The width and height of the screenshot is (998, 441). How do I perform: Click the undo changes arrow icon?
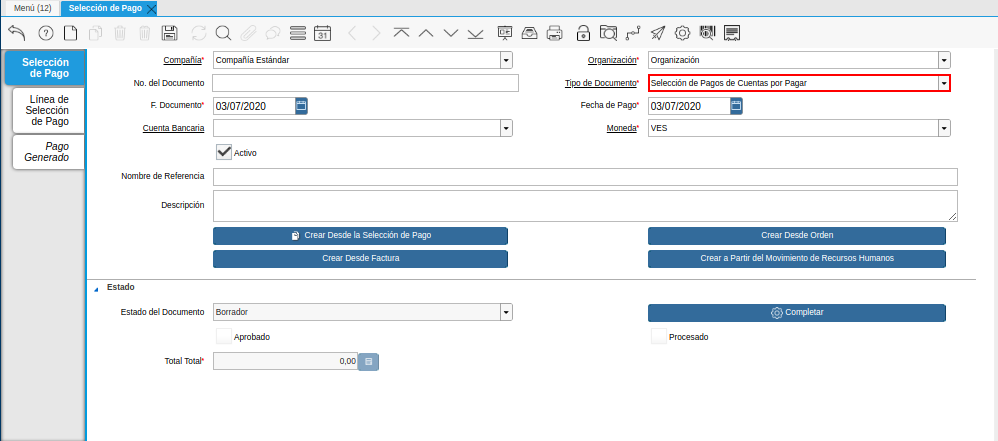pos(18,33)
